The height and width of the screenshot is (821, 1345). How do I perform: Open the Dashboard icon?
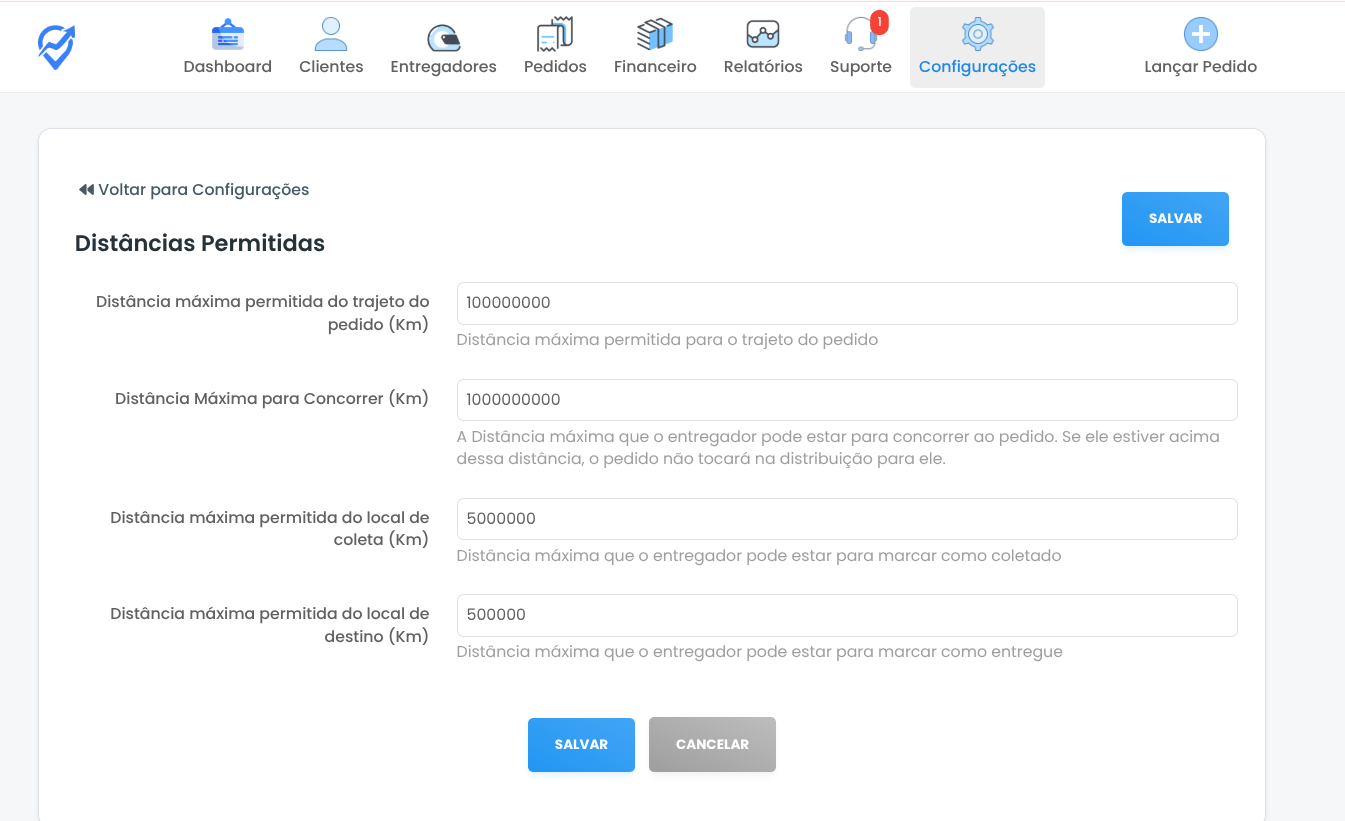228,35
